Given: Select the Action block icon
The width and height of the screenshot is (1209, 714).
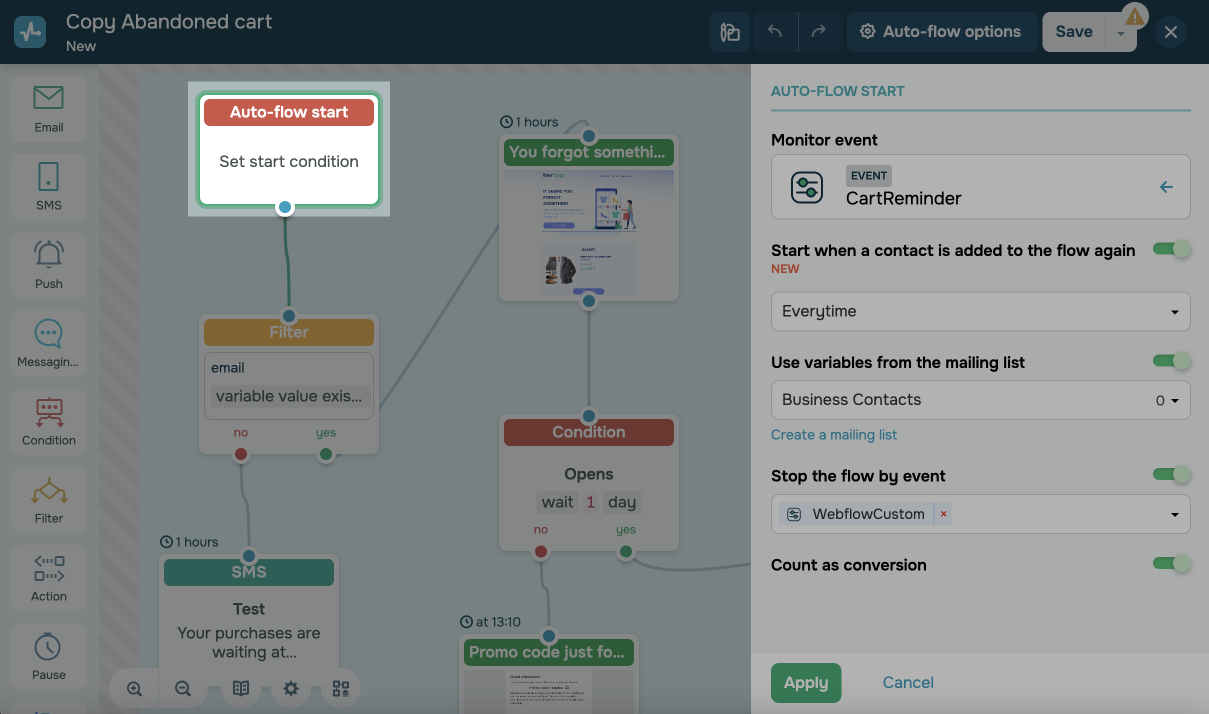Looking at the screenshot, I should click(x=48, y=577).
